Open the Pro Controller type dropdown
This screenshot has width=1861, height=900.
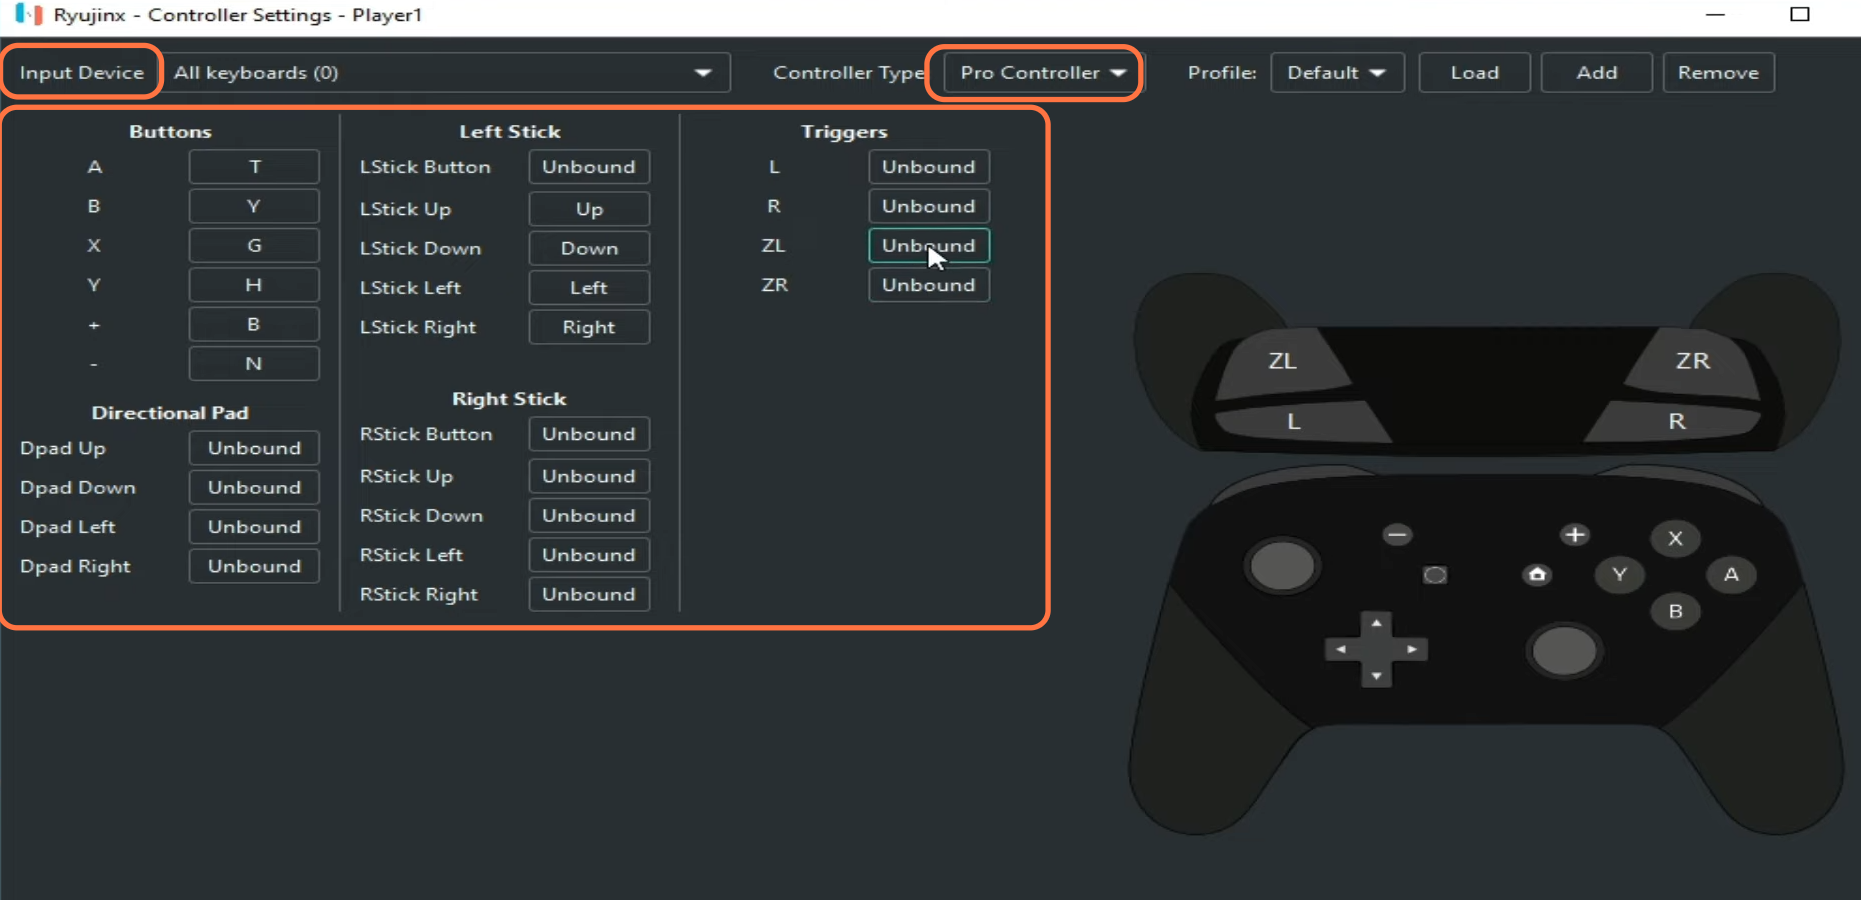pyautogui.click(x=1042, y=73)
